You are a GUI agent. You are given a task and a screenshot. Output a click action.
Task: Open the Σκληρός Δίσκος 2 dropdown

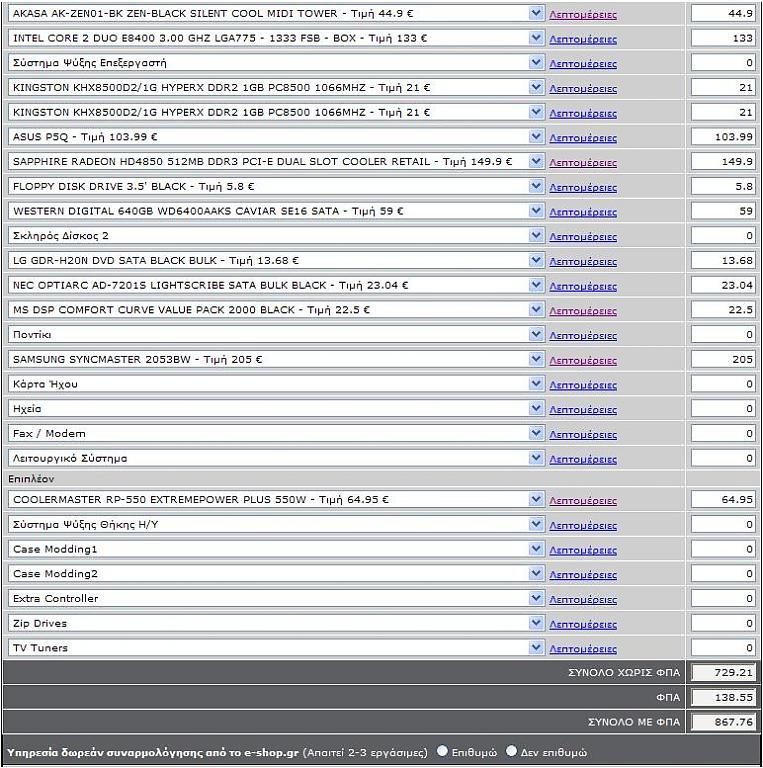[276, 236]
